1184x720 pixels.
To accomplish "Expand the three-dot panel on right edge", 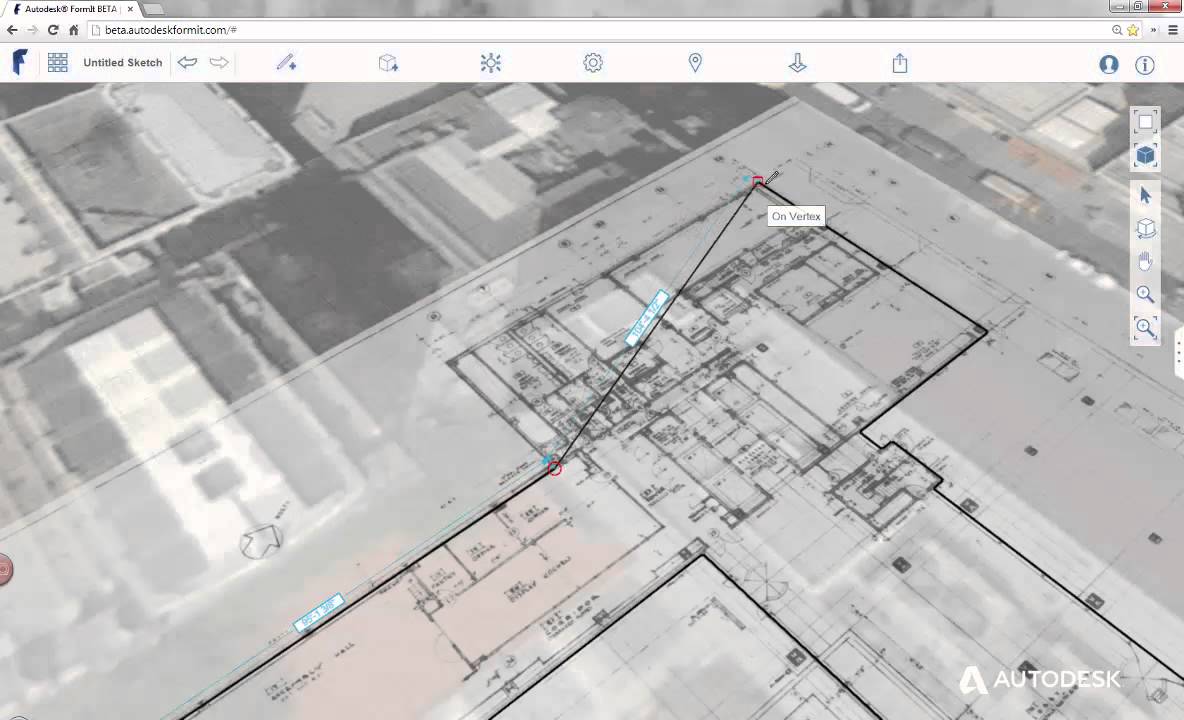I will (1177, 352).
